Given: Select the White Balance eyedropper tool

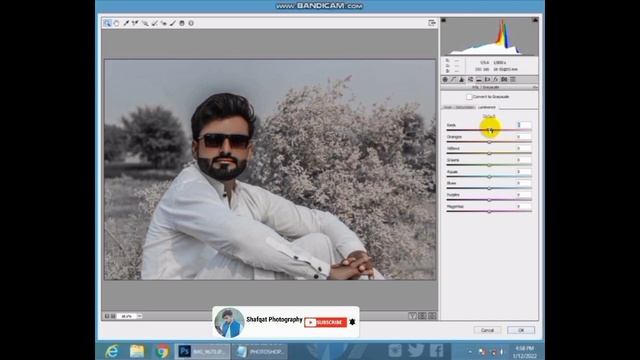Looking at the screenshot, I should click(126, 23).
